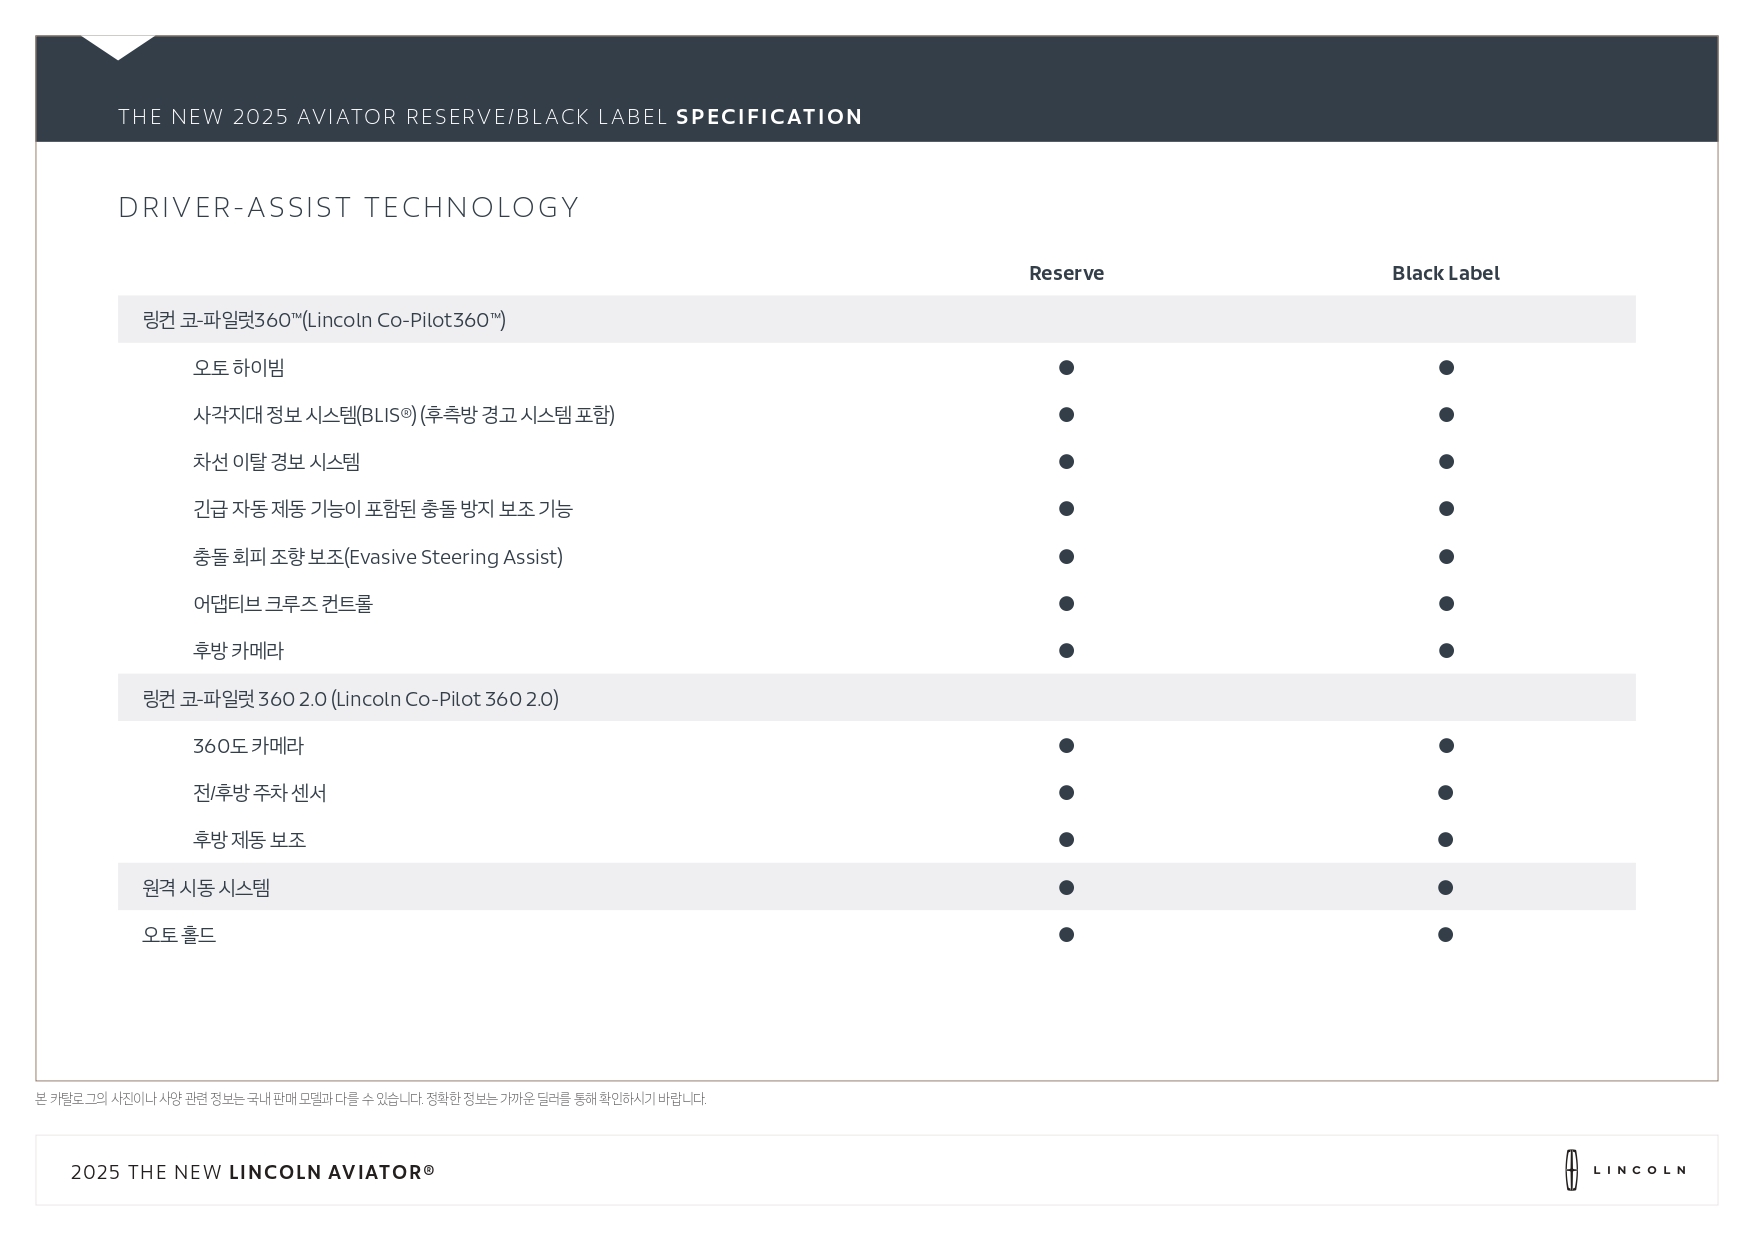Click the Reserve dot for 원격 시동 시스템
The image size is (1754, 1241).
[1066, 888]
